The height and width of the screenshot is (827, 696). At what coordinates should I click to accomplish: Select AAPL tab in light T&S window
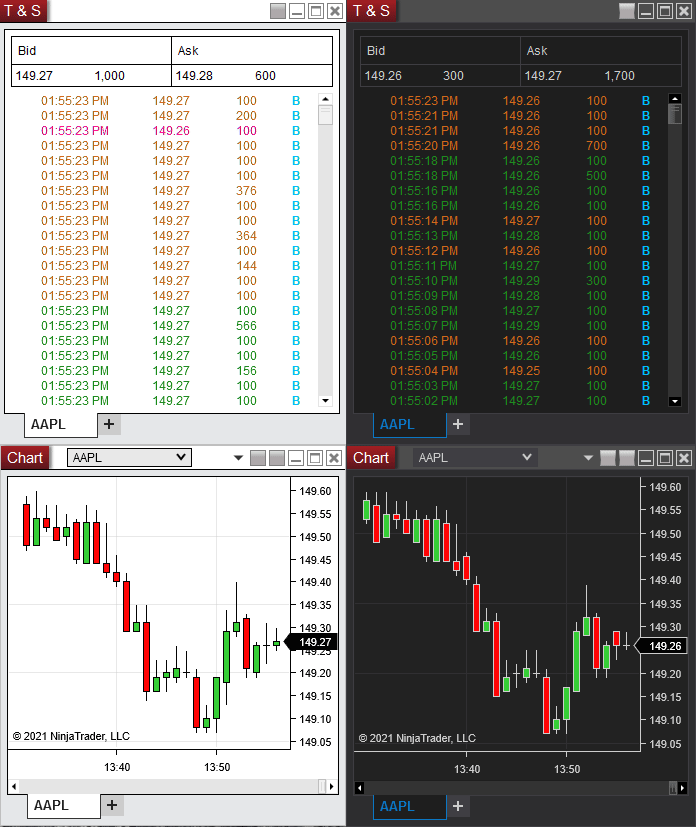pos(61,425)
